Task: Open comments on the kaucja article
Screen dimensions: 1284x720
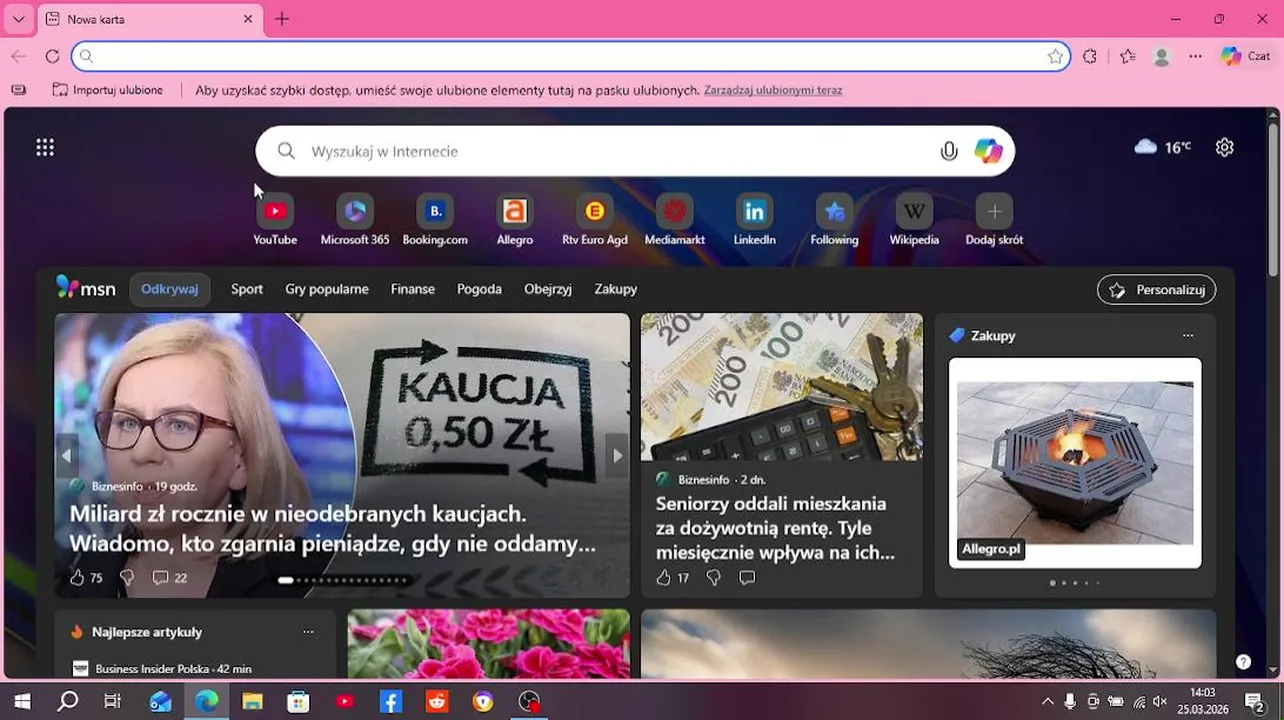Action: (x=169, y=577)
